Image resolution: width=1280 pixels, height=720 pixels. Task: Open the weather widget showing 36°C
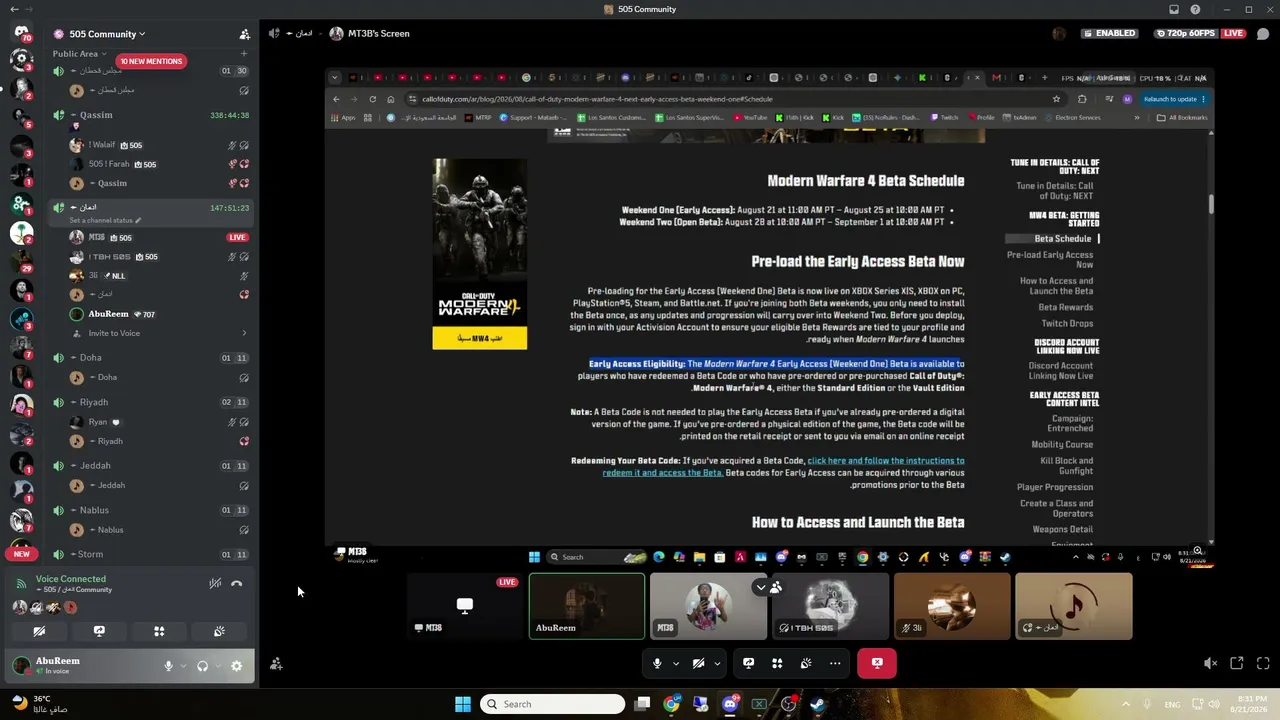[x=39, y=704]
